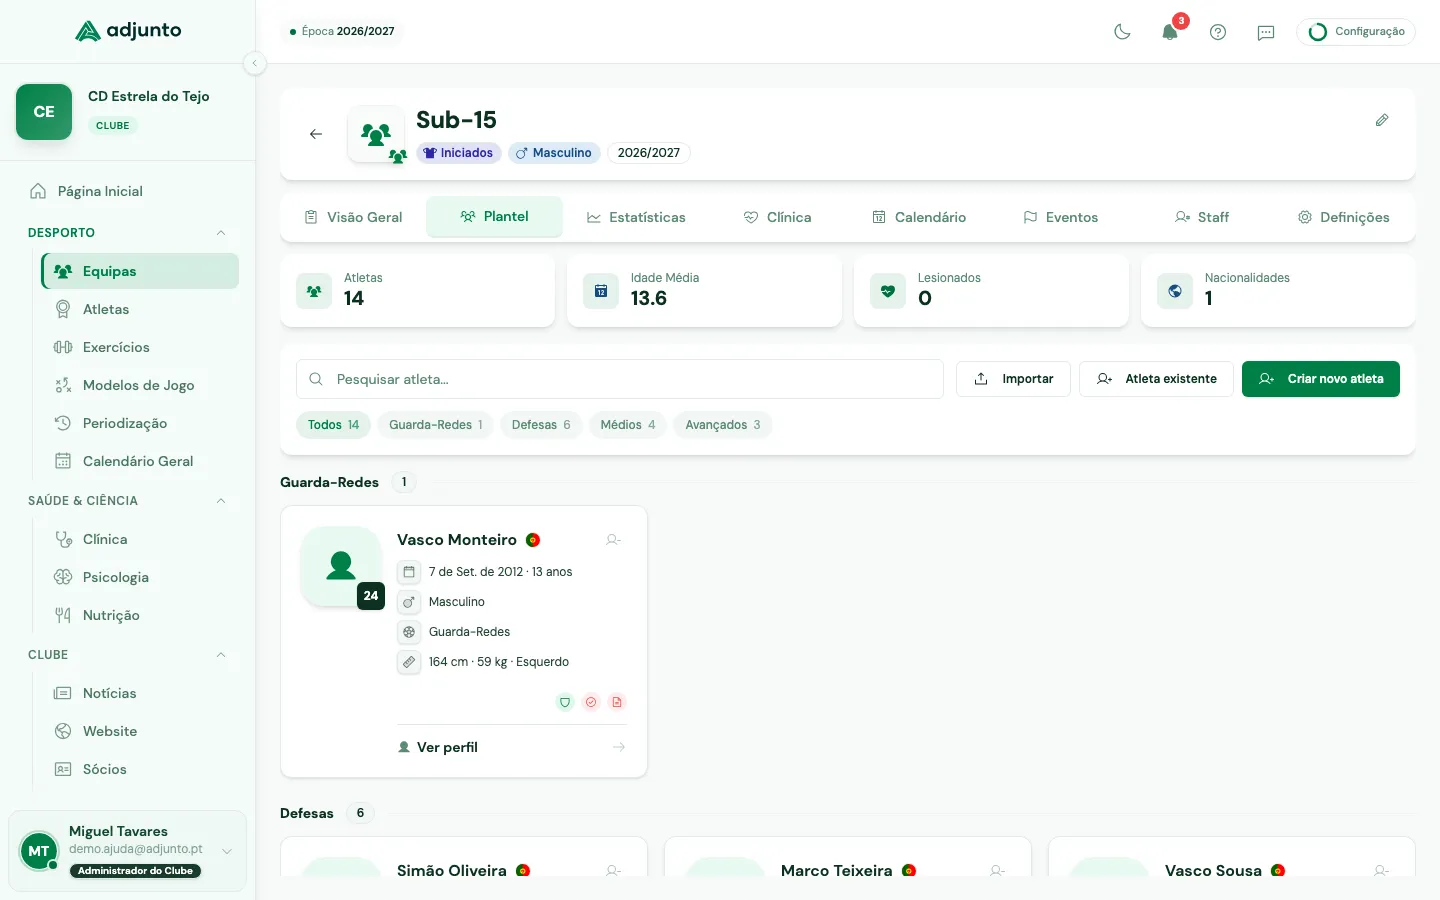Click the Importar button

click(1014, 379)
